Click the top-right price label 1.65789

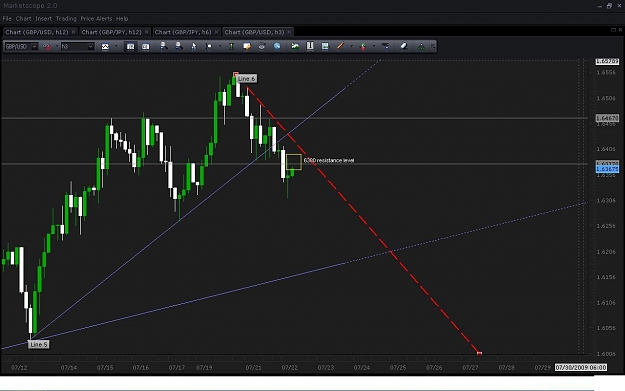[x=607, y=61]
